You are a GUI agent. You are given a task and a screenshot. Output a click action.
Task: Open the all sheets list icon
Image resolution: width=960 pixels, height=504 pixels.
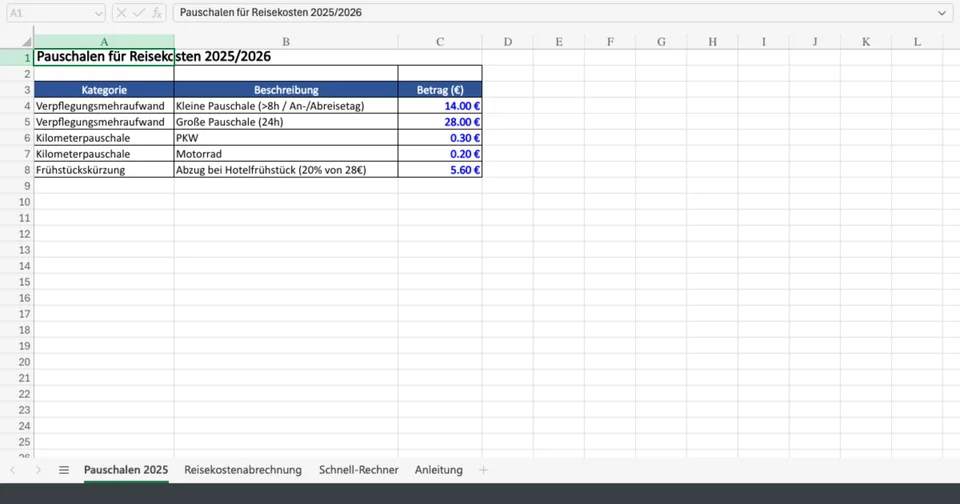click(64, 470)
